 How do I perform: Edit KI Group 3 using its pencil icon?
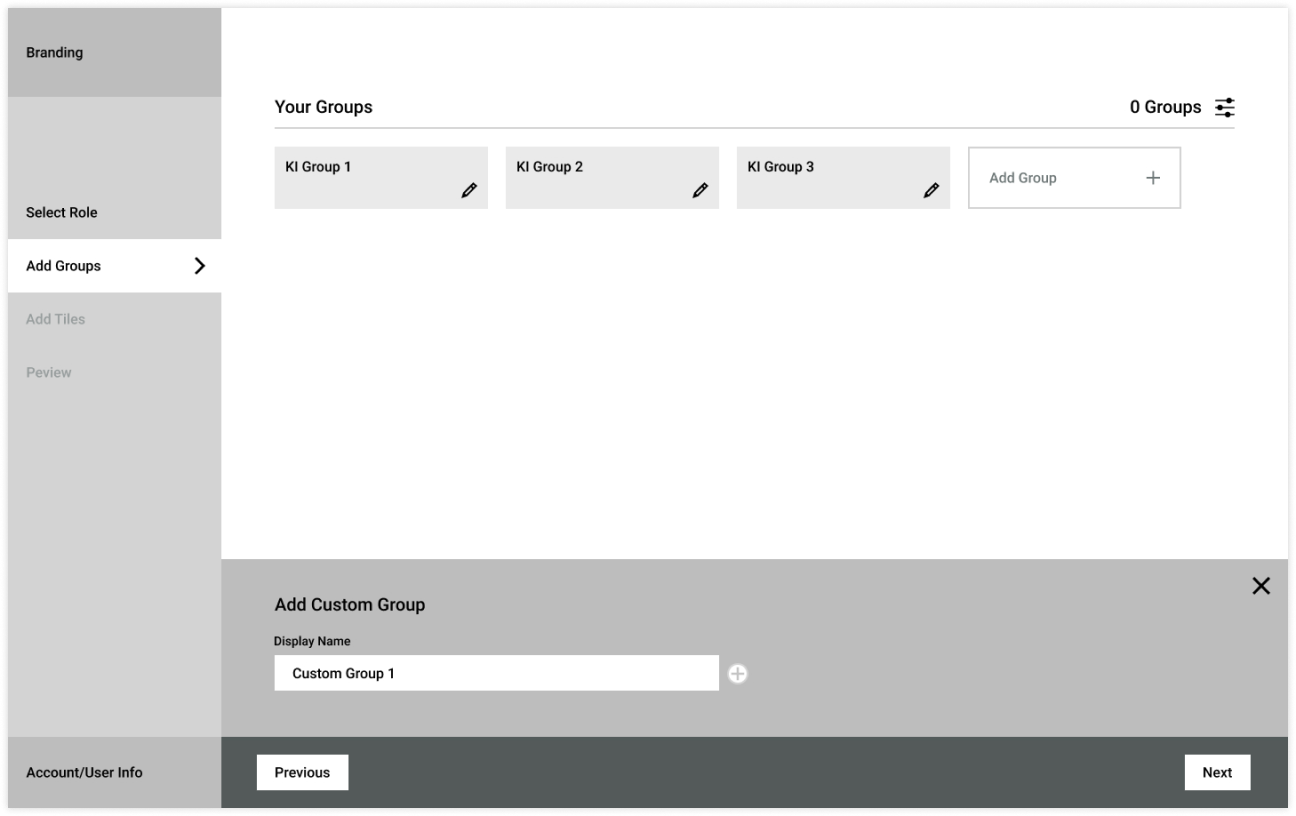[931, 189]
